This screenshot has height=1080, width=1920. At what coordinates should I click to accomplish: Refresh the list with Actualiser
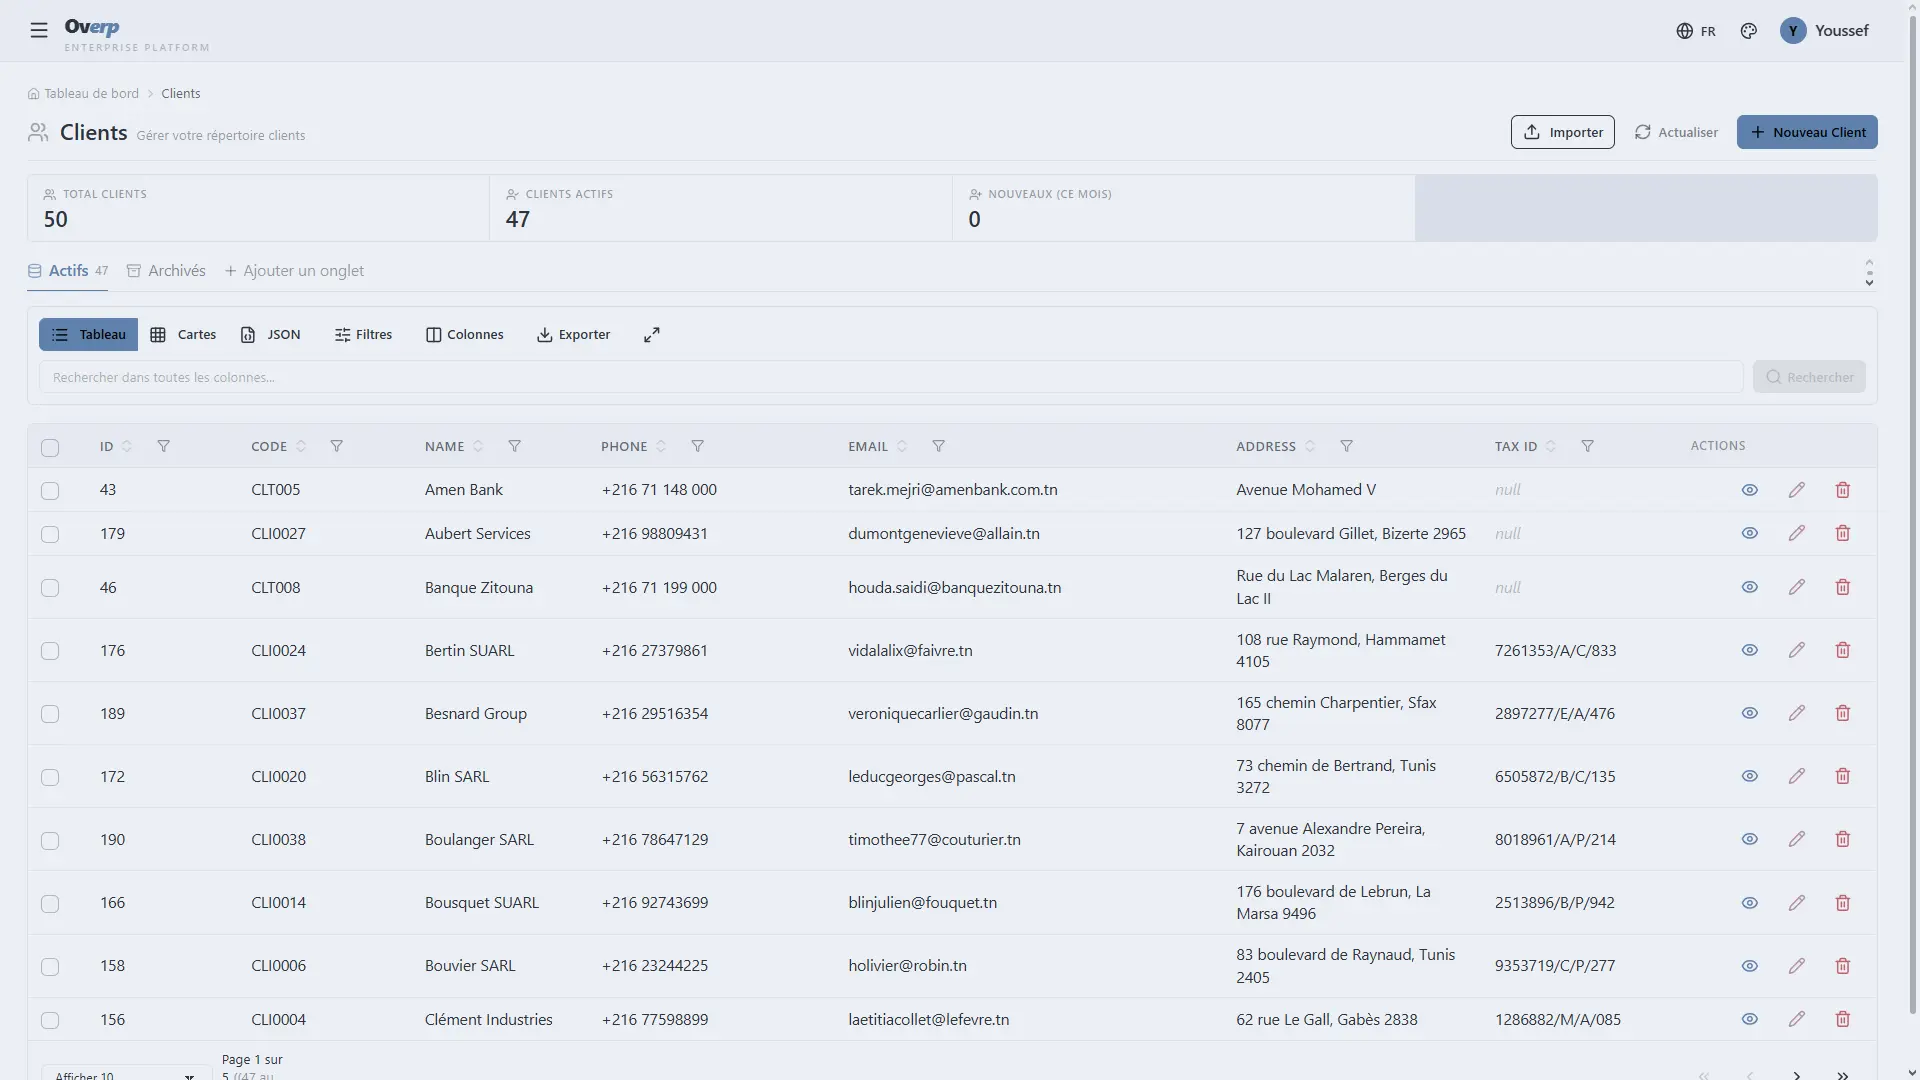[1676, 132]
